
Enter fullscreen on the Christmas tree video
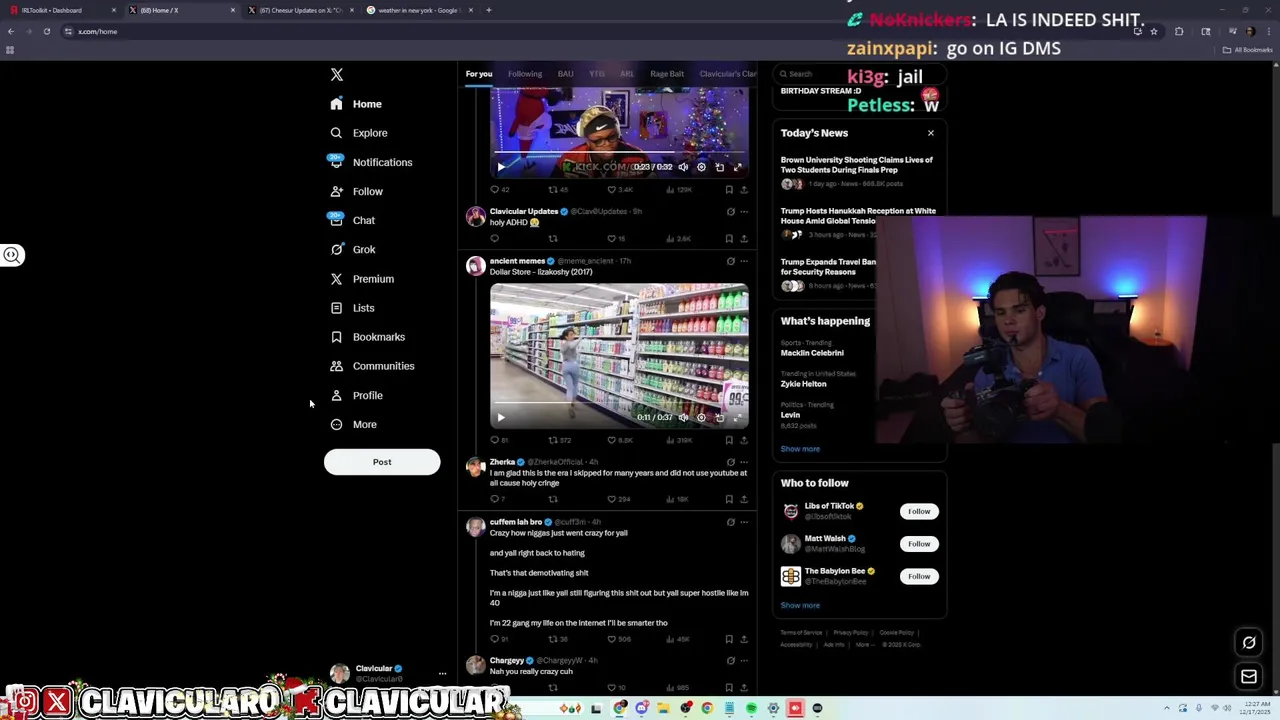point(738,167)
